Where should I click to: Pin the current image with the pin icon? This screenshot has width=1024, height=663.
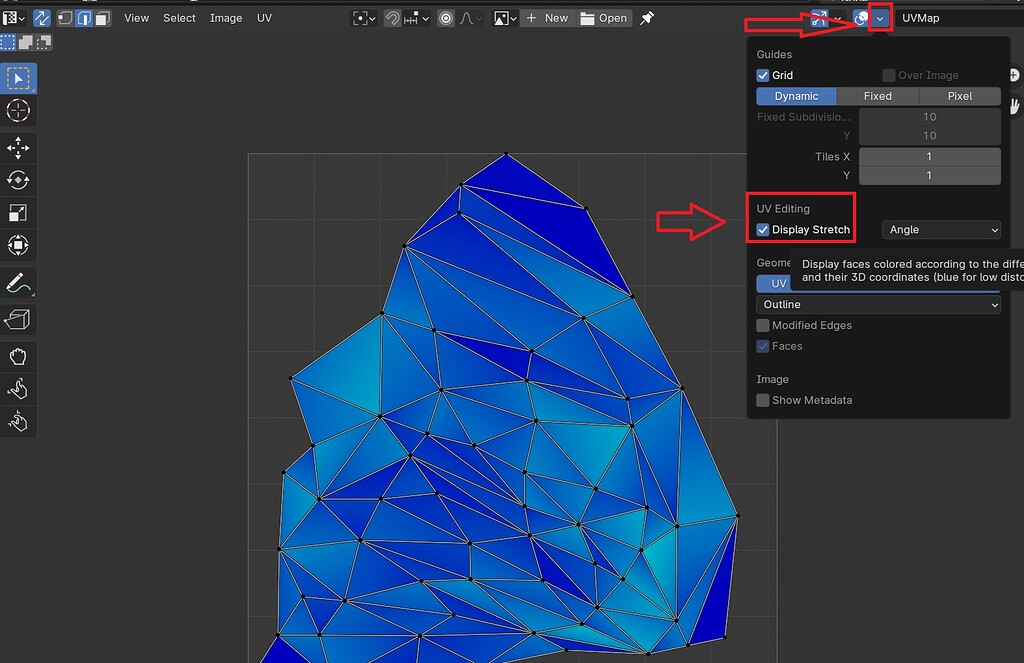click(x=649, y=17)
